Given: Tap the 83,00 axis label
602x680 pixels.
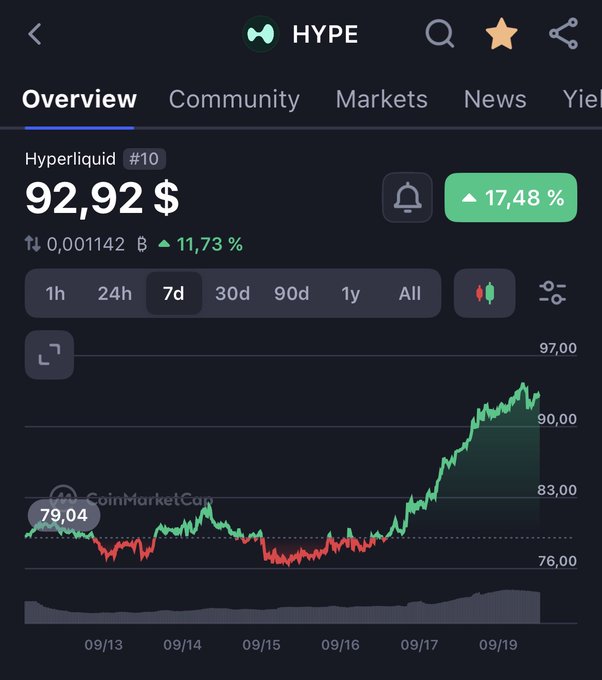Looking at the screenshot, I should coord(557,490).
